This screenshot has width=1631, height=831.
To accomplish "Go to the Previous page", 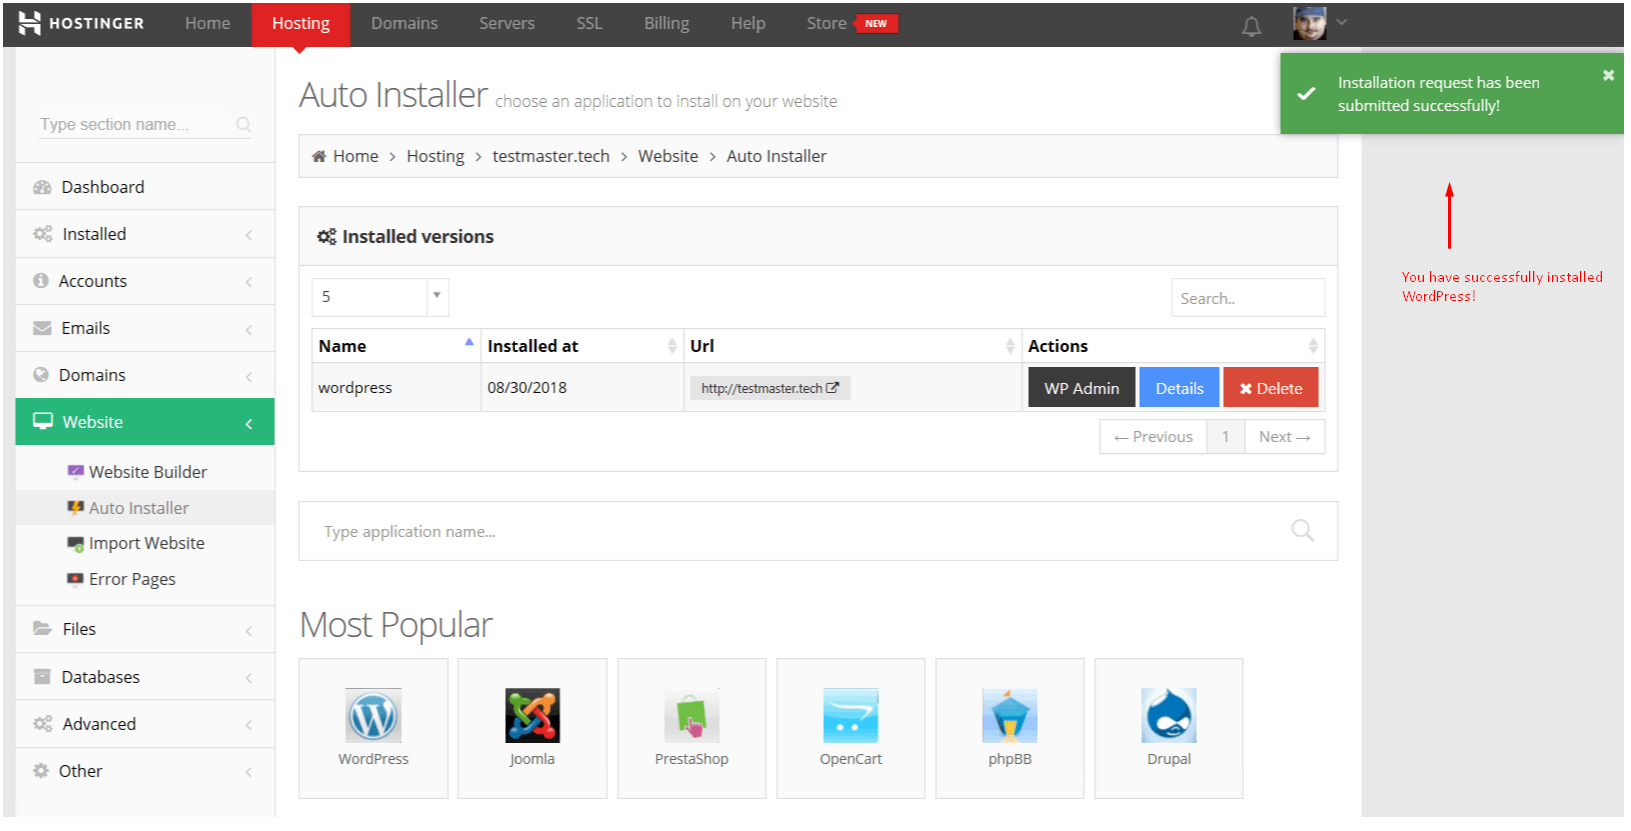I will tap(1153, 437).
